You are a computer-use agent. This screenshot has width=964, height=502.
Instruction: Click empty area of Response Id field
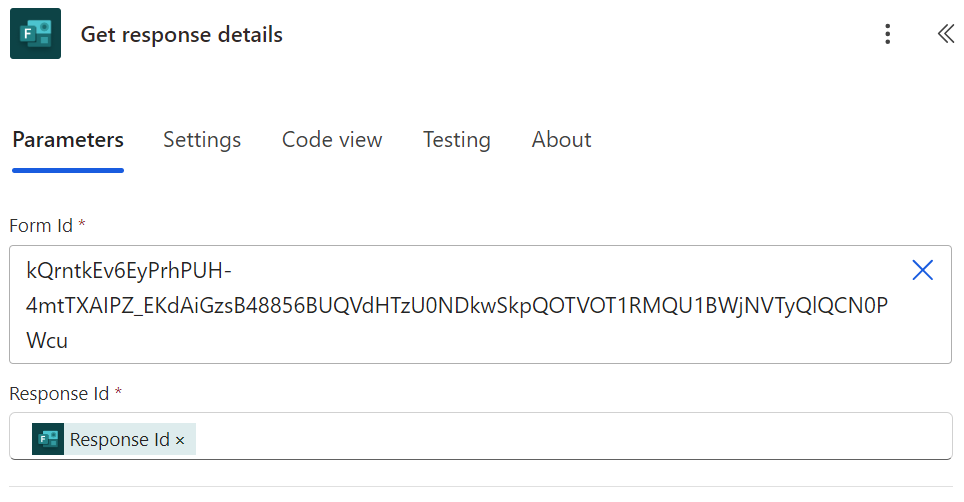[x=570, y=439]
